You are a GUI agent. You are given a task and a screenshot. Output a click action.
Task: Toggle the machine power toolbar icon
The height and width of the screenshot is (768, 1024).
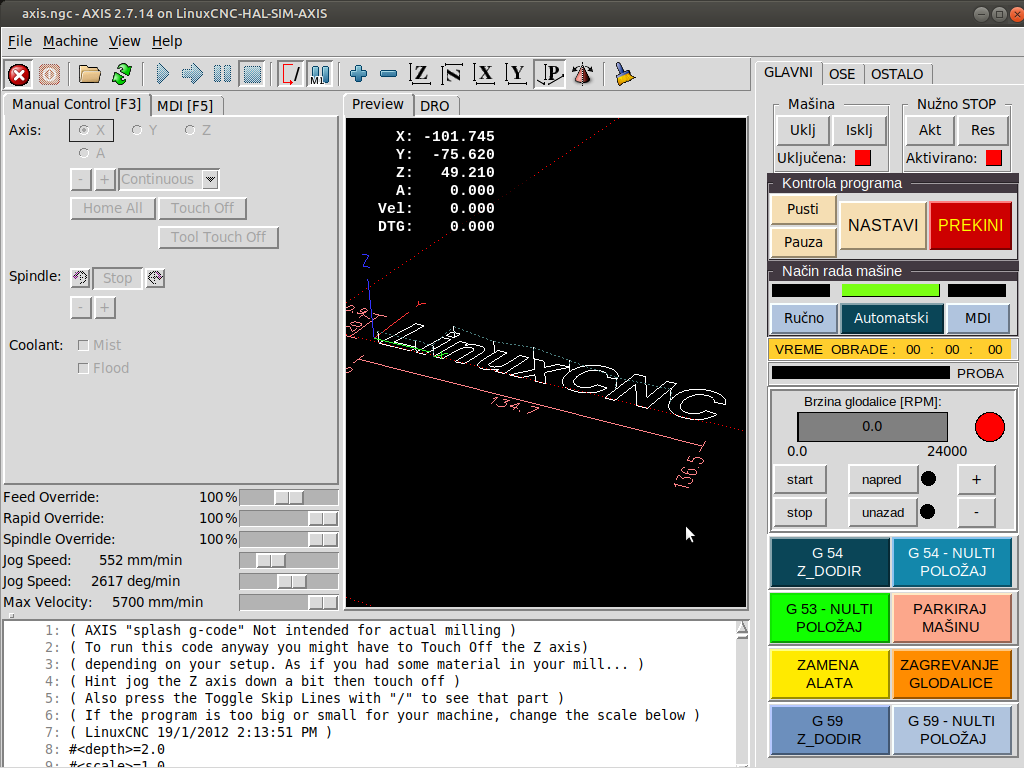coord(50,74)
